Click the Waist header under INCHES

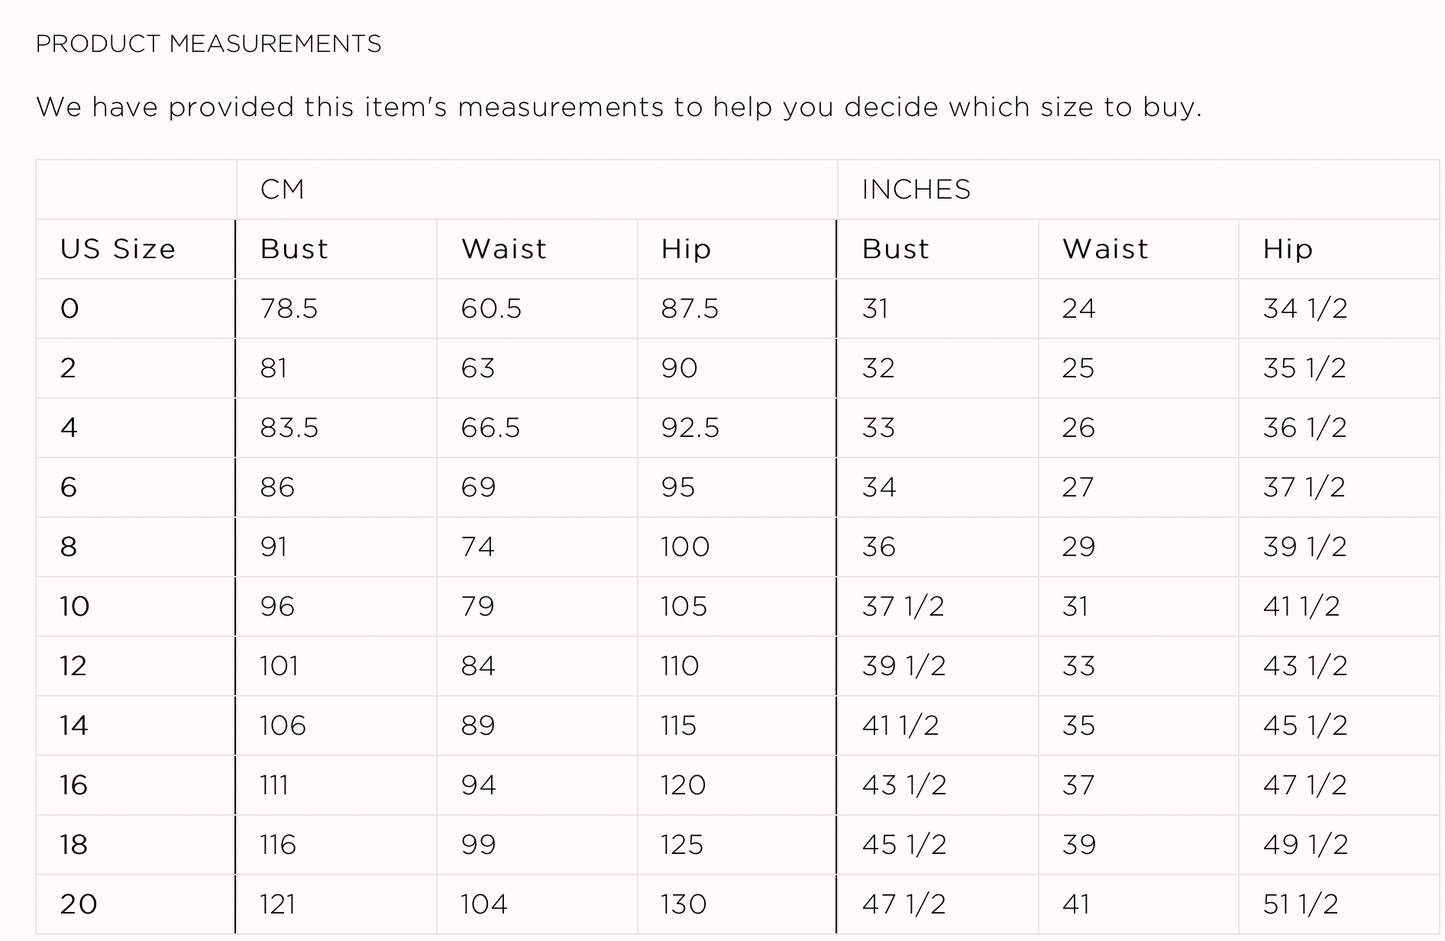pos(1105,249)
